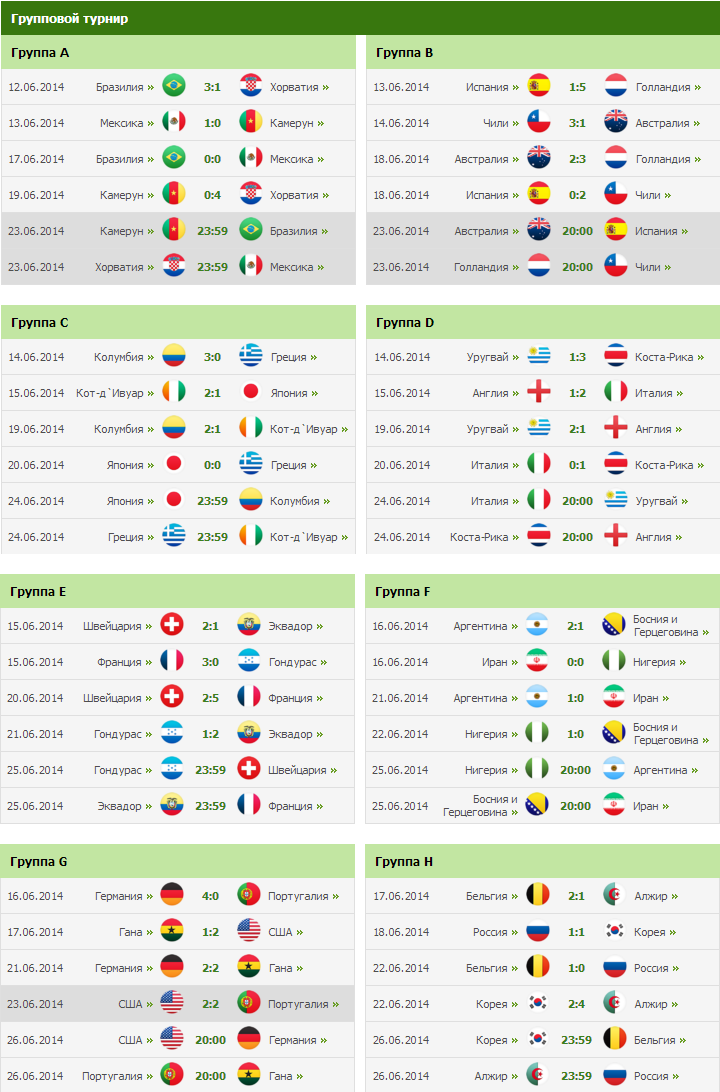This screenshot has width=720, height=1092.
Task: Click the Greece flag in the Колумбия 3:0 match
Action: 251,357
